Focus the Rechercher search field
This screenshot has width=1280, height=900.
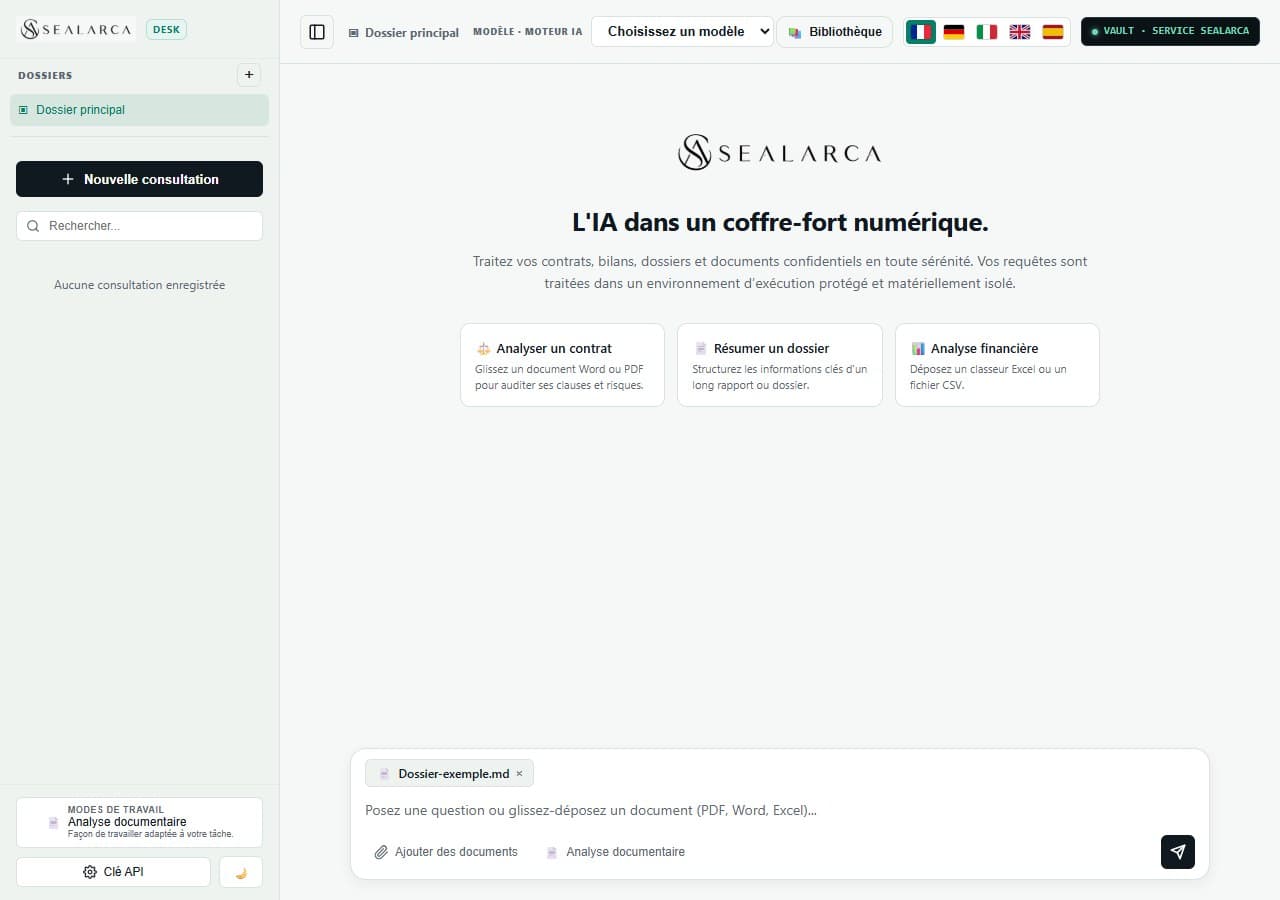[x=139, y=226]
